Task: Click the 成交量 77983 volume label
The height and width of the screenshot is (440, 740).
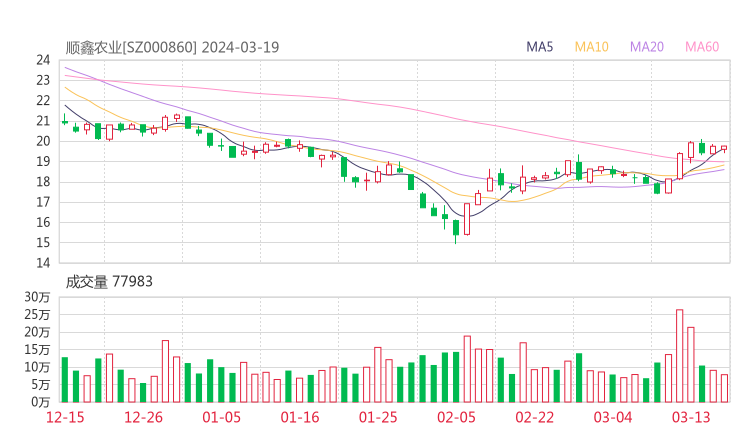Action: pos(109,282)
